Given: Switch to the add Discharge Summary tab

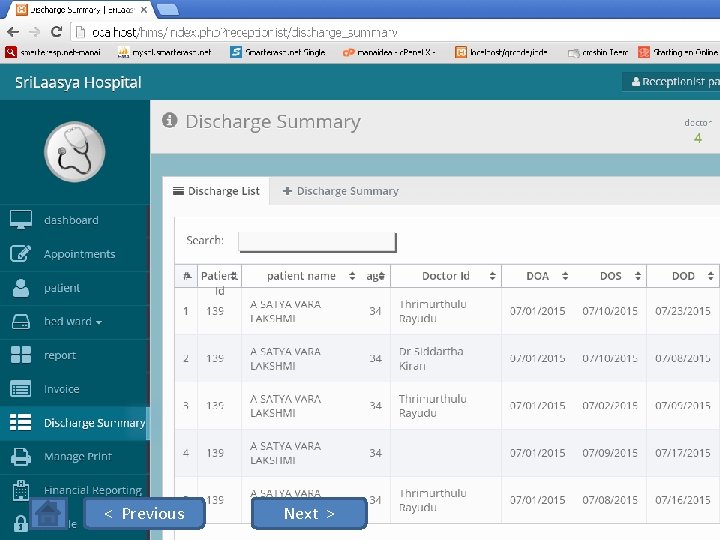Looking at the screenshot, I should (x=341, y=191).
